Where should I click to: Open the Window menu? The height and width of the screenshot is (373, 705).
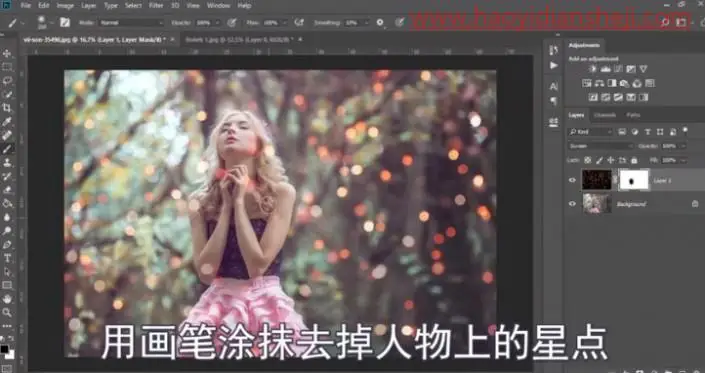[x=218, y=6]
